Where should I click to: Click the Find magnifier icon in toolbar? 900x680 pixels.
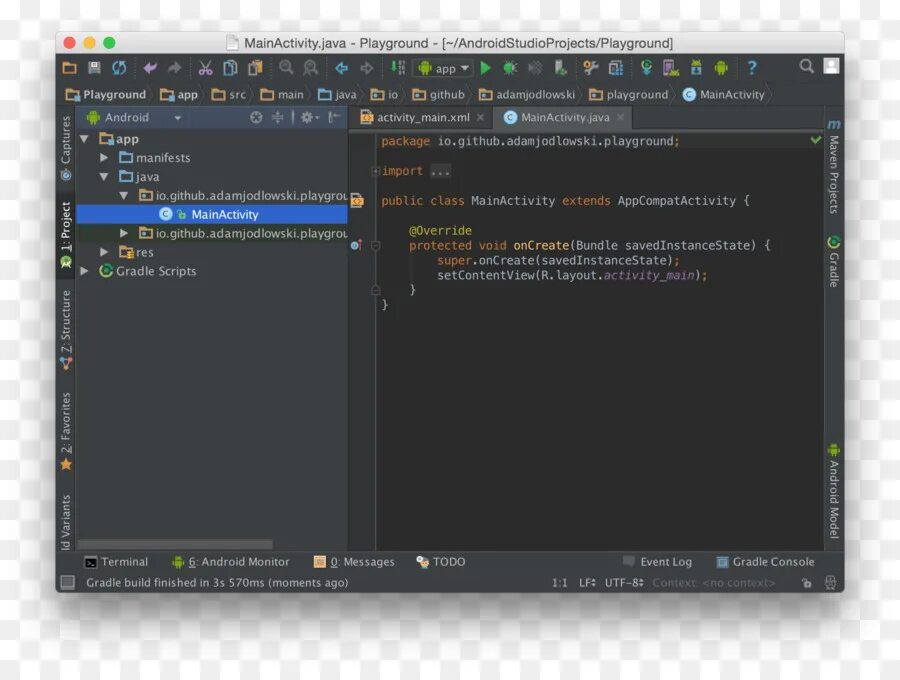(286, 68)
